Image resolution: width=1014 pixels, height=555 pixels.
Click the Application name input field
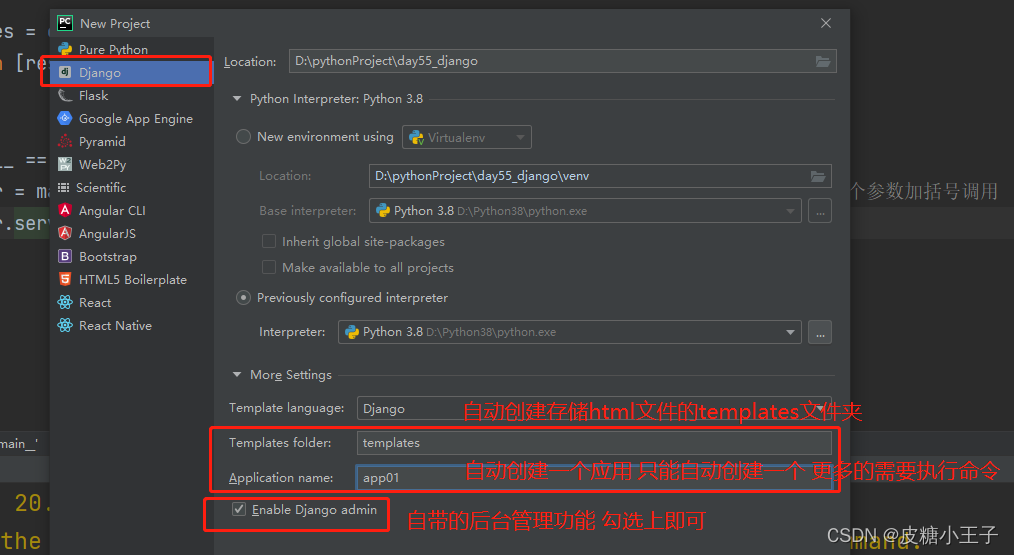click(594, 478)
